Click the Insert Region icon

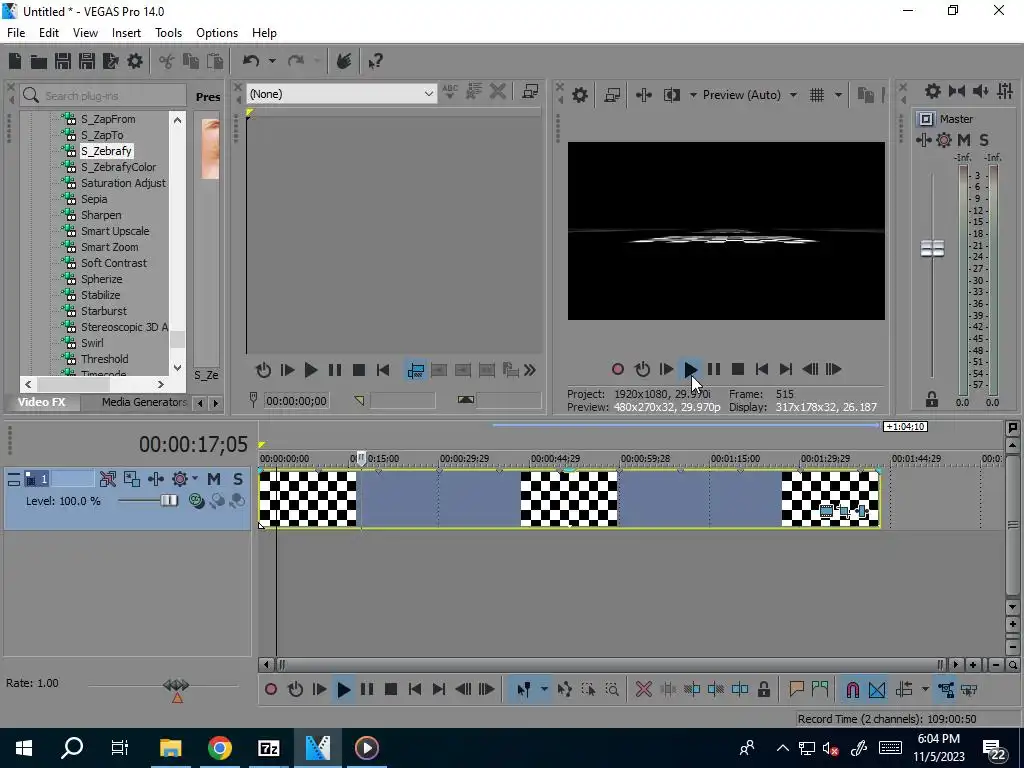(820, 690)
